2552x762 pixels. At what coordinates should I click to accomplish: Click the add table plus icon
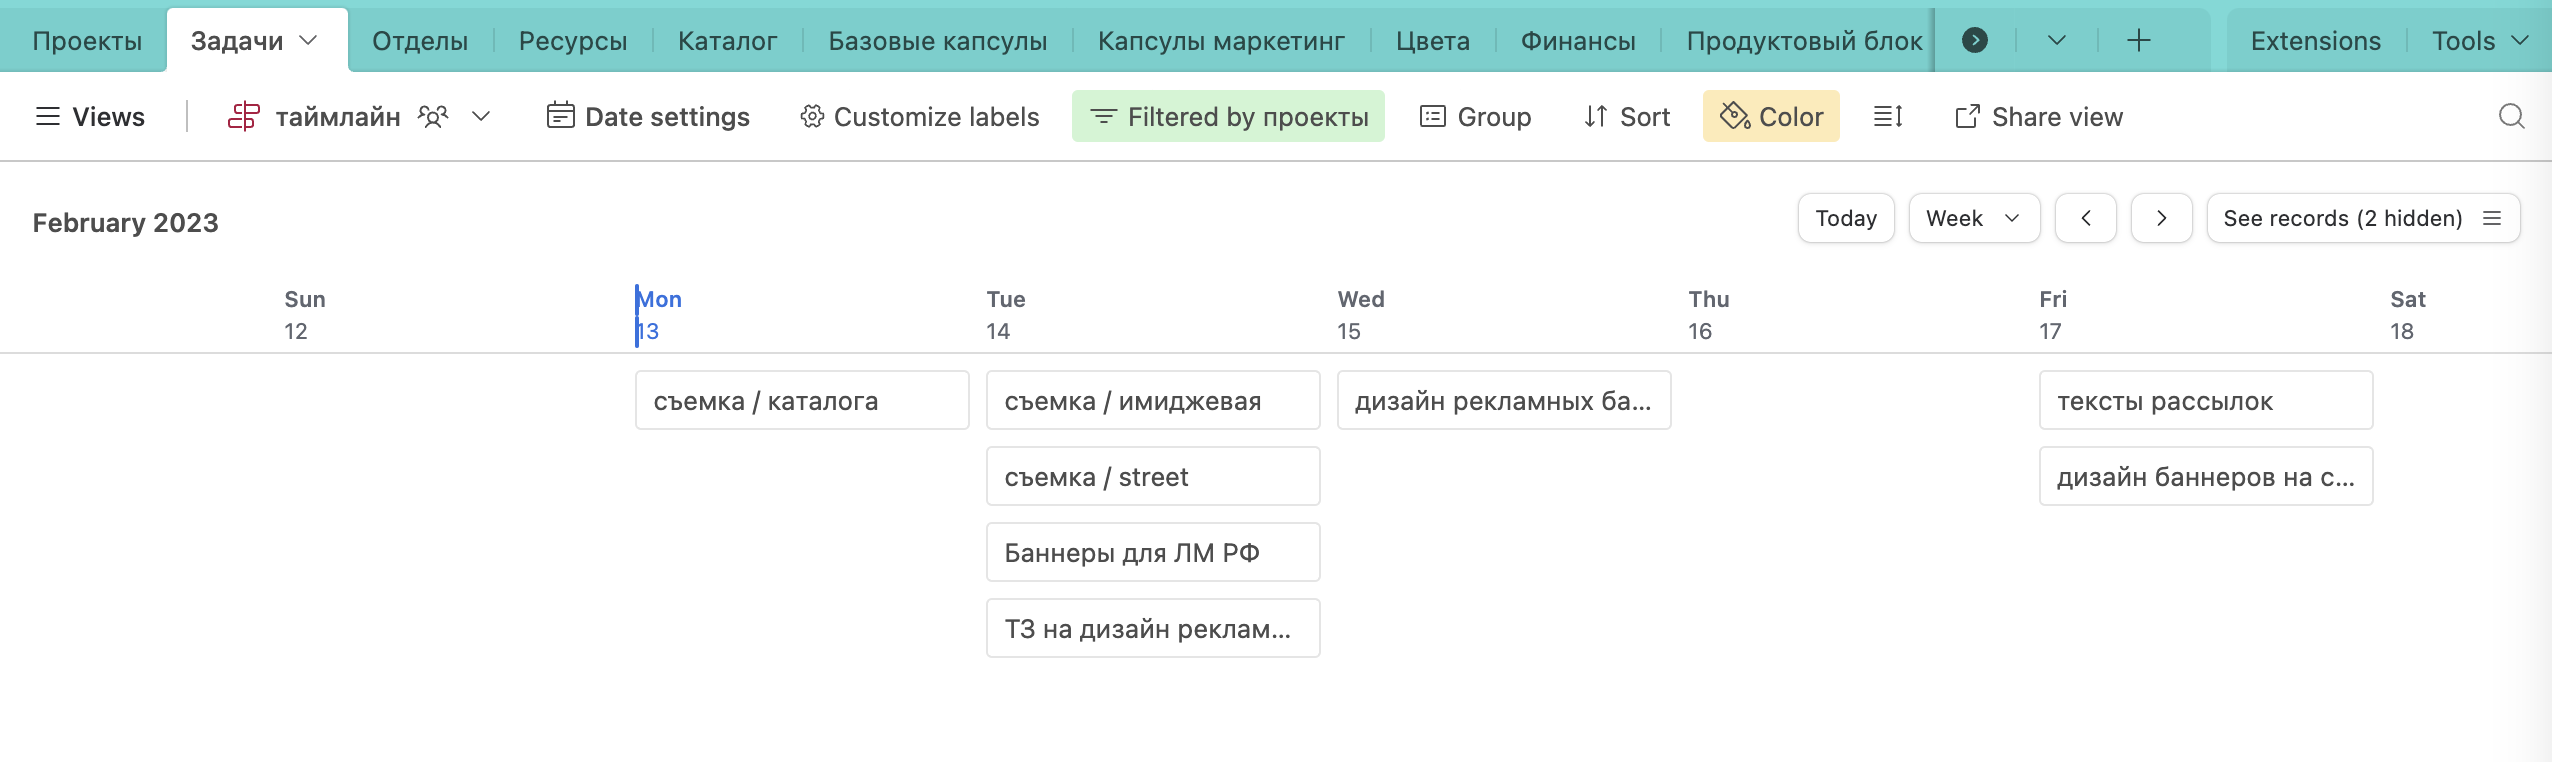click(x=2138, y=41)
